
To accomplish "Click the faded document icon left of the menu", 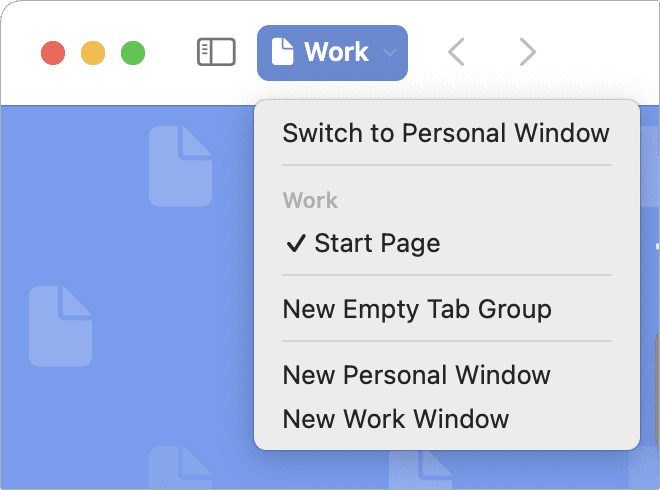I will [x=60, y=325].
